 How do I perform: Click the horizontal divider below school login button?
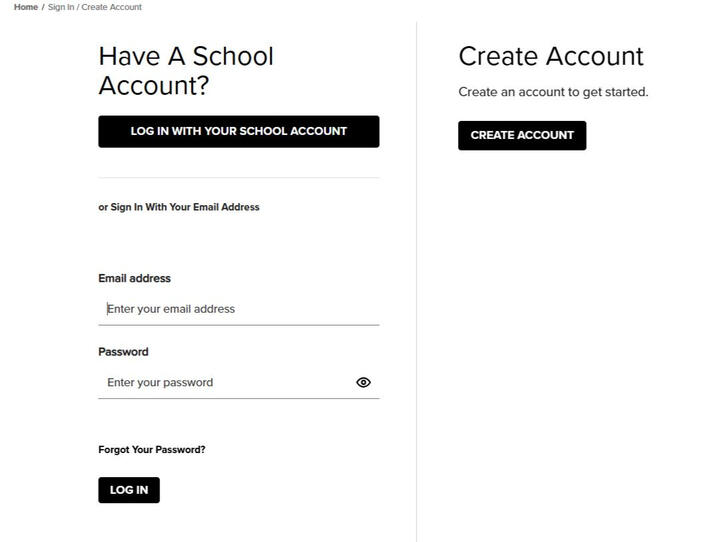pyautogui.click(x=238, y=177)
